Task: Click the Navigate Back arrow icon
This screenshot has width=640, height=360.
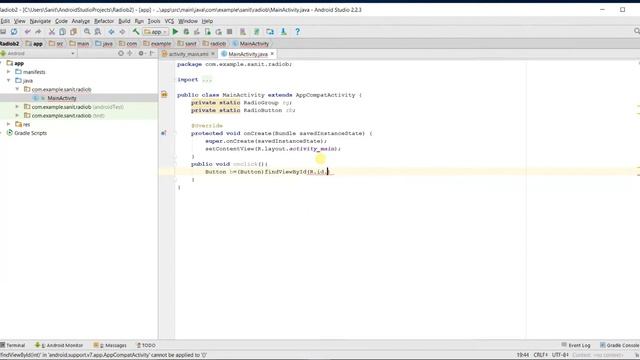Action: (111, 31)
